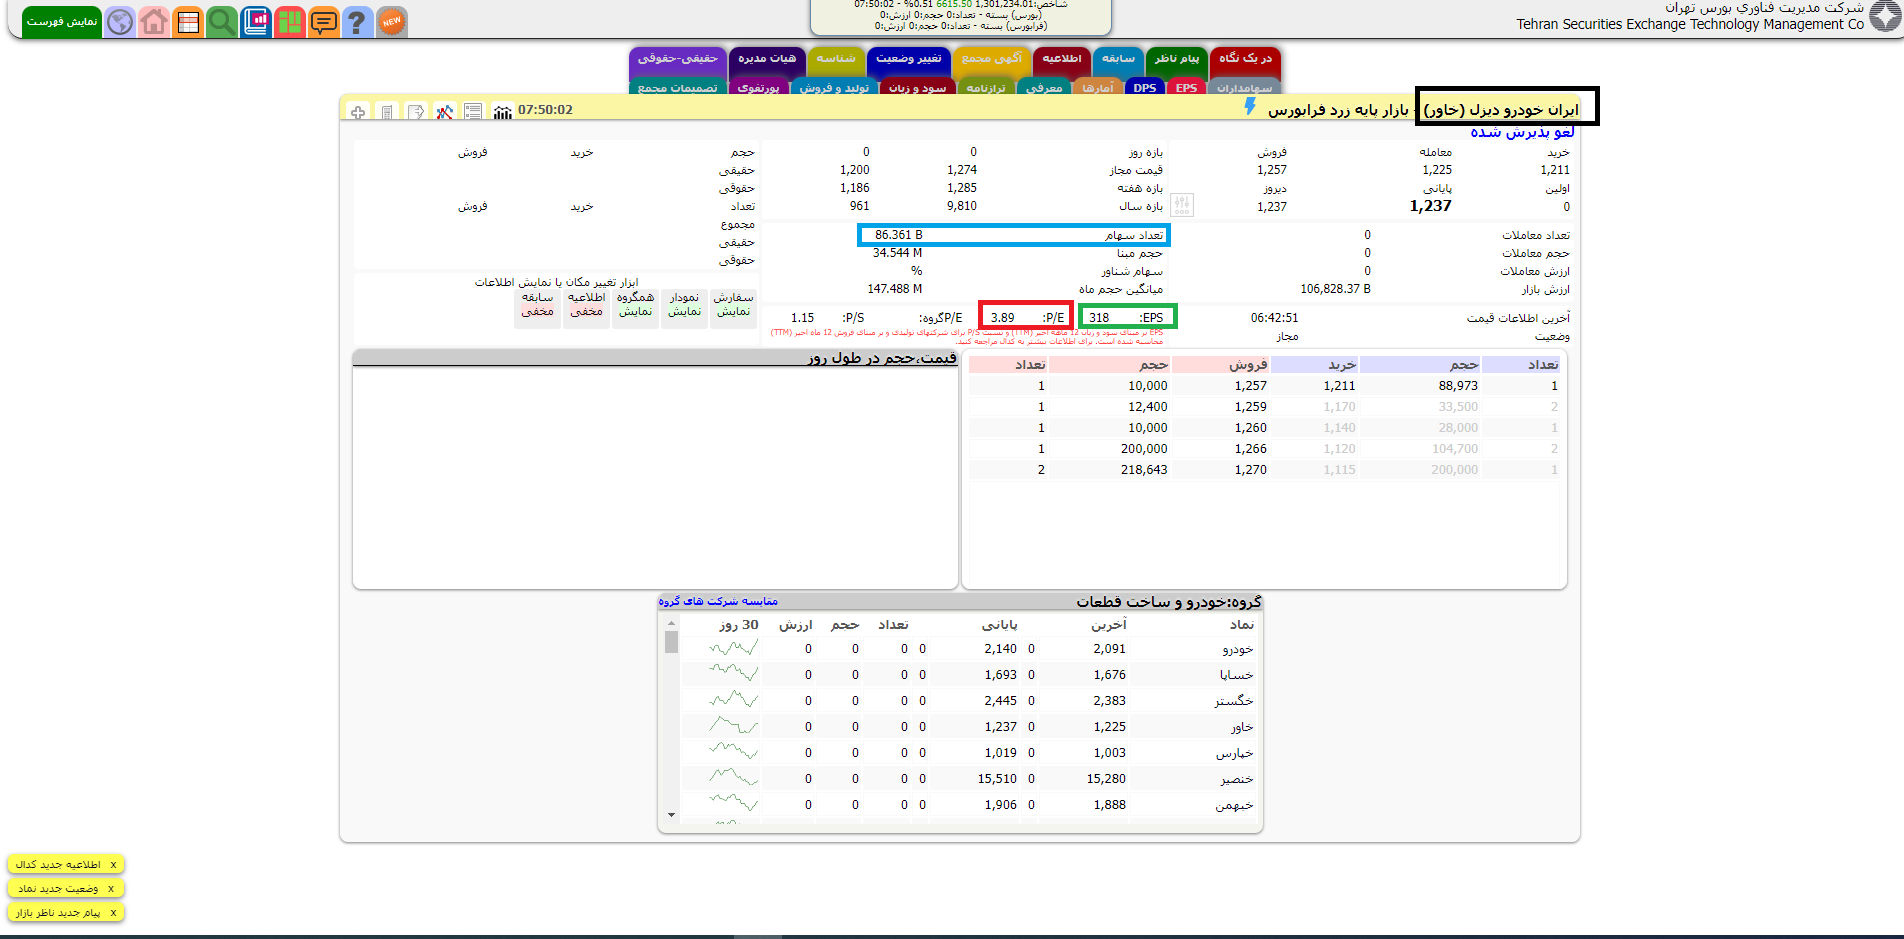1904x939 pixels.
Task: Click the list view icon in yellow header
Action: click(474, 112)
